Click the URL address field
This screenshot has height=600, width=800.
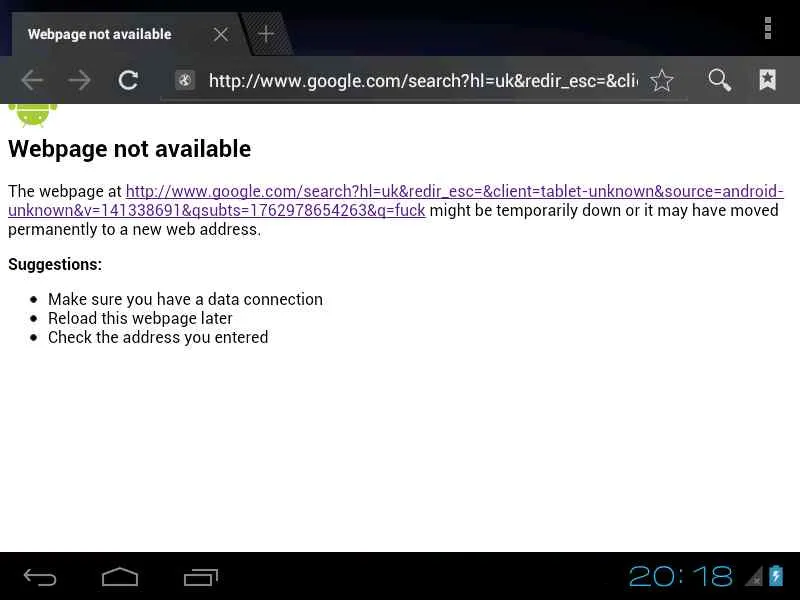click(x=423, y=81)
